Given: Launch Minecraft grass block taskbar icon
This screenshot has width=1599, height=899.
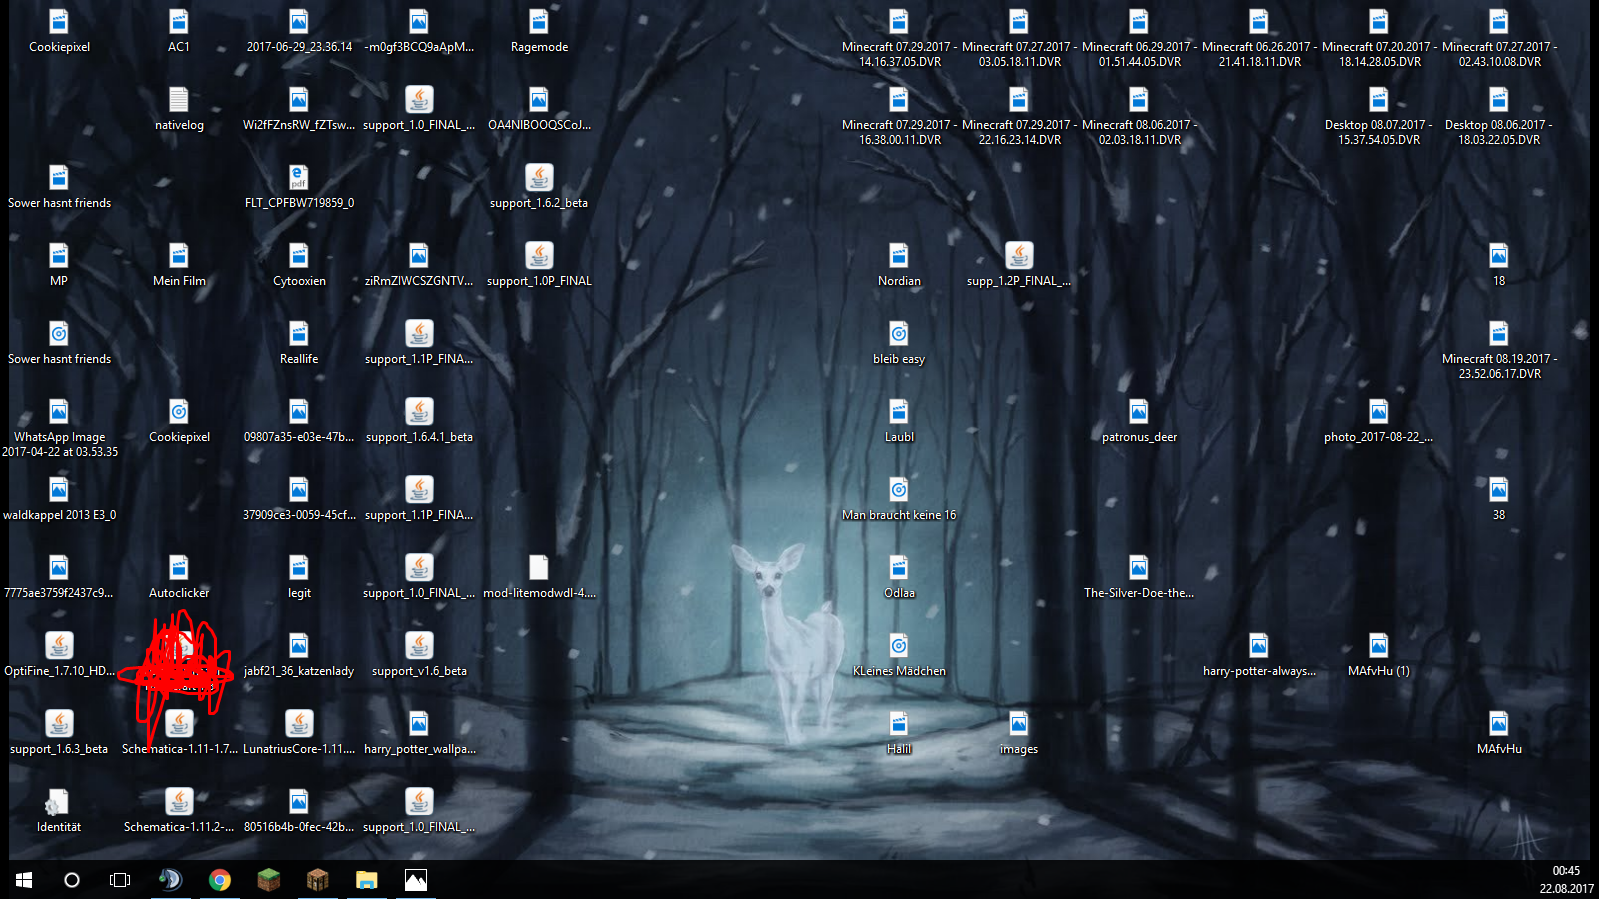Looking at the screenshot, I should click(x=268, y=880).
